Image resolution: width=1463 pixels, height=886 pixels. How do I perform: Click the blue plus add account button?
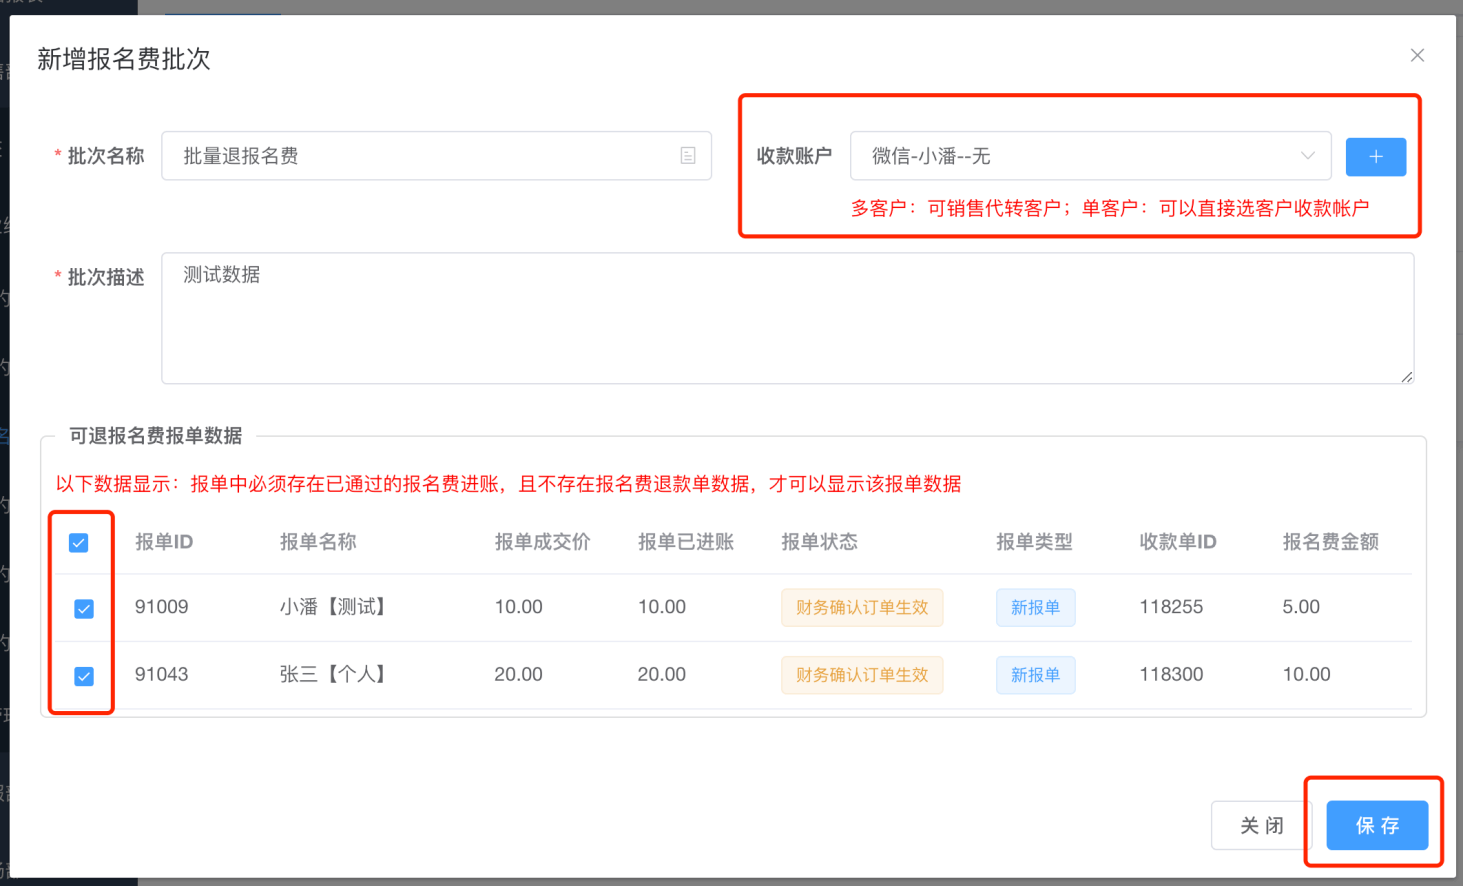coord(1375,157)
